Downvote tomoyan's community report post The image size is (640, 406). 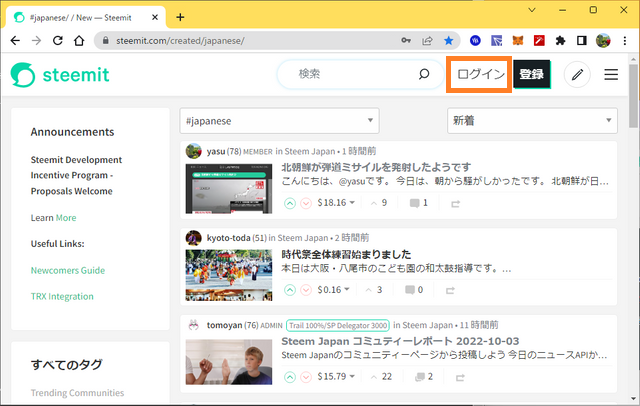point(306,377)
